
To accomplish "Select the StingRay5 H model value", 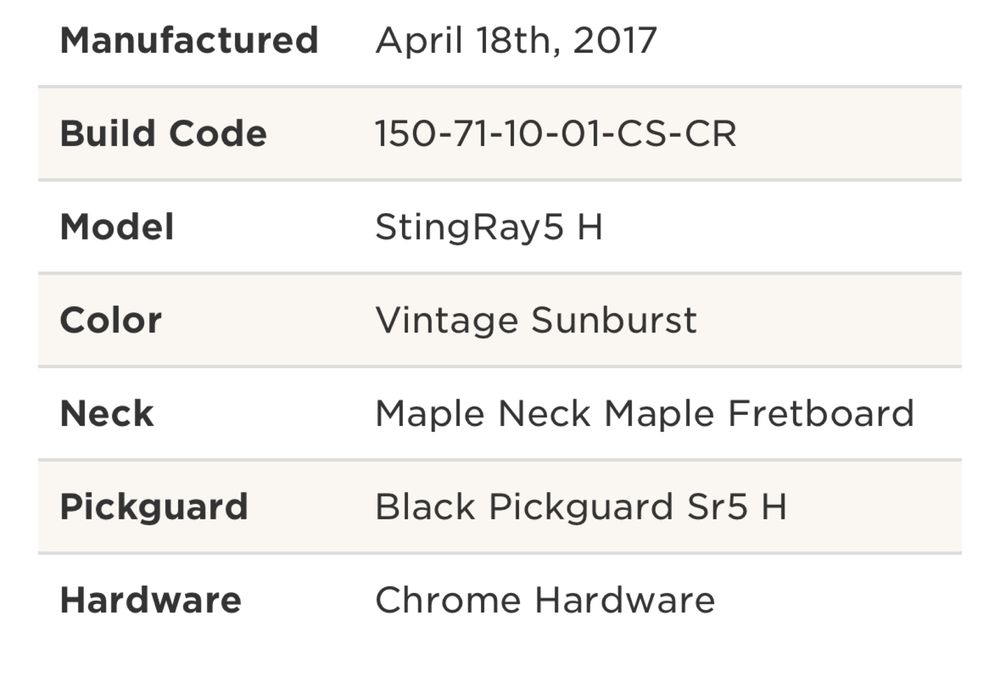I will coord(489,228).
